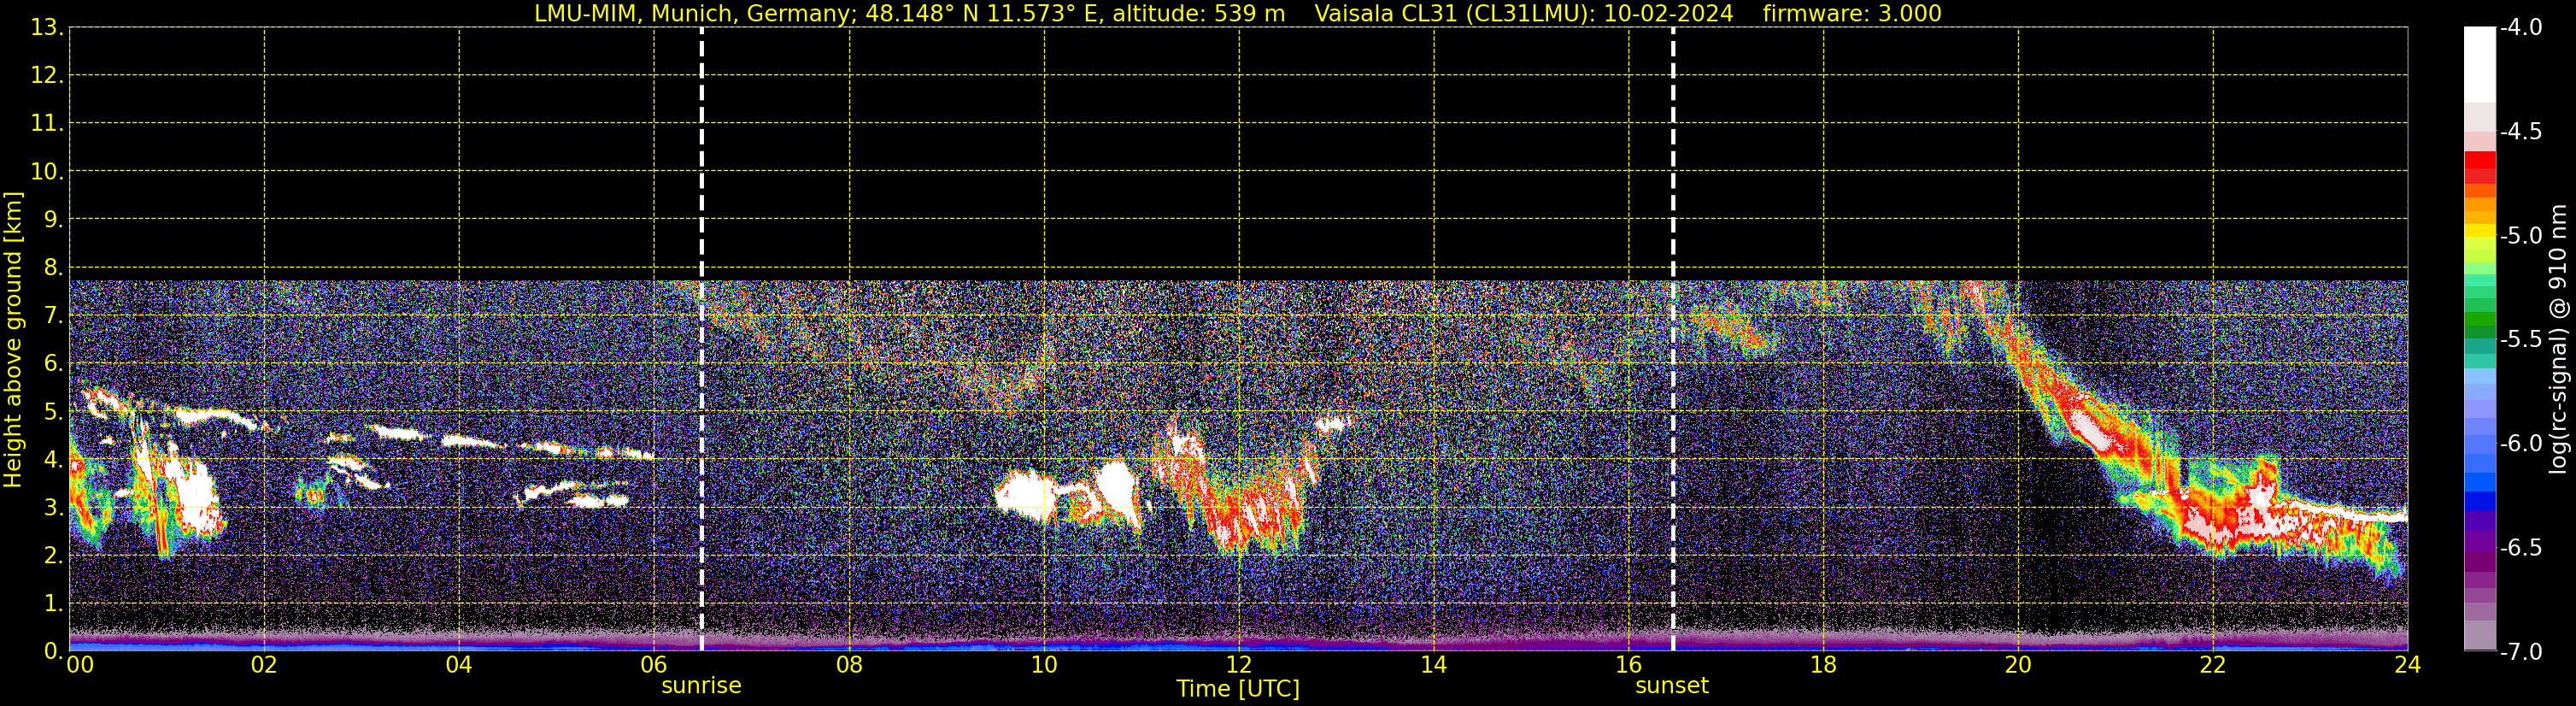
Task: Click the white dashed sunset marker line
Action: (x=1672, y=339)
